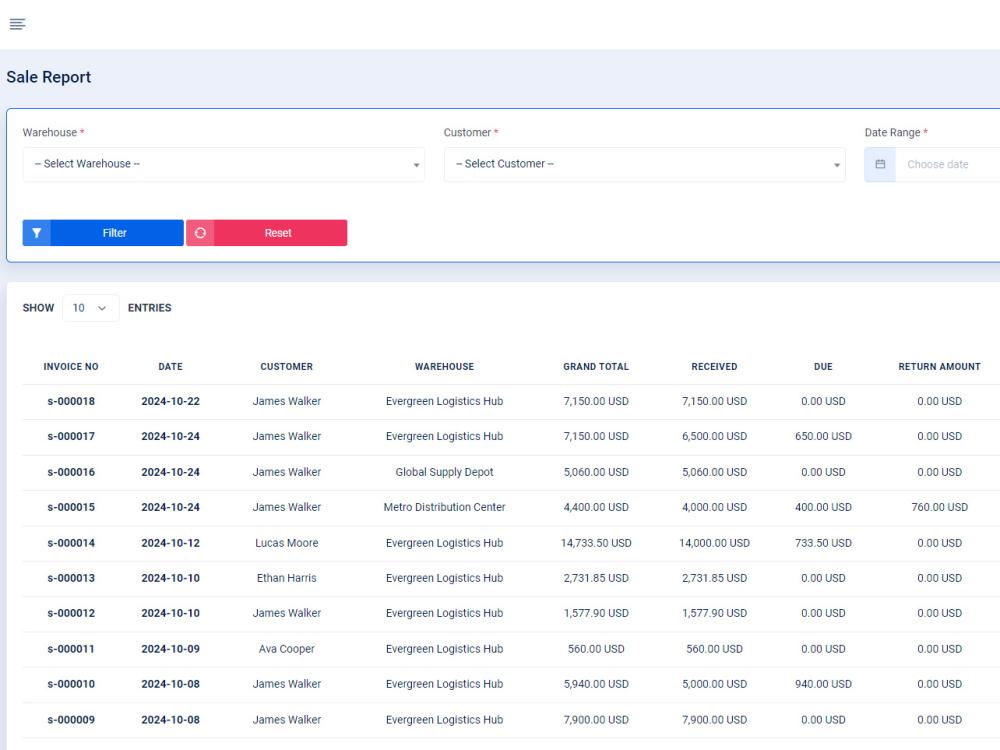The height and width of the screenshot is (750, 1000).
Task: Click the Sale Report page title
Action: pos(48,77)
